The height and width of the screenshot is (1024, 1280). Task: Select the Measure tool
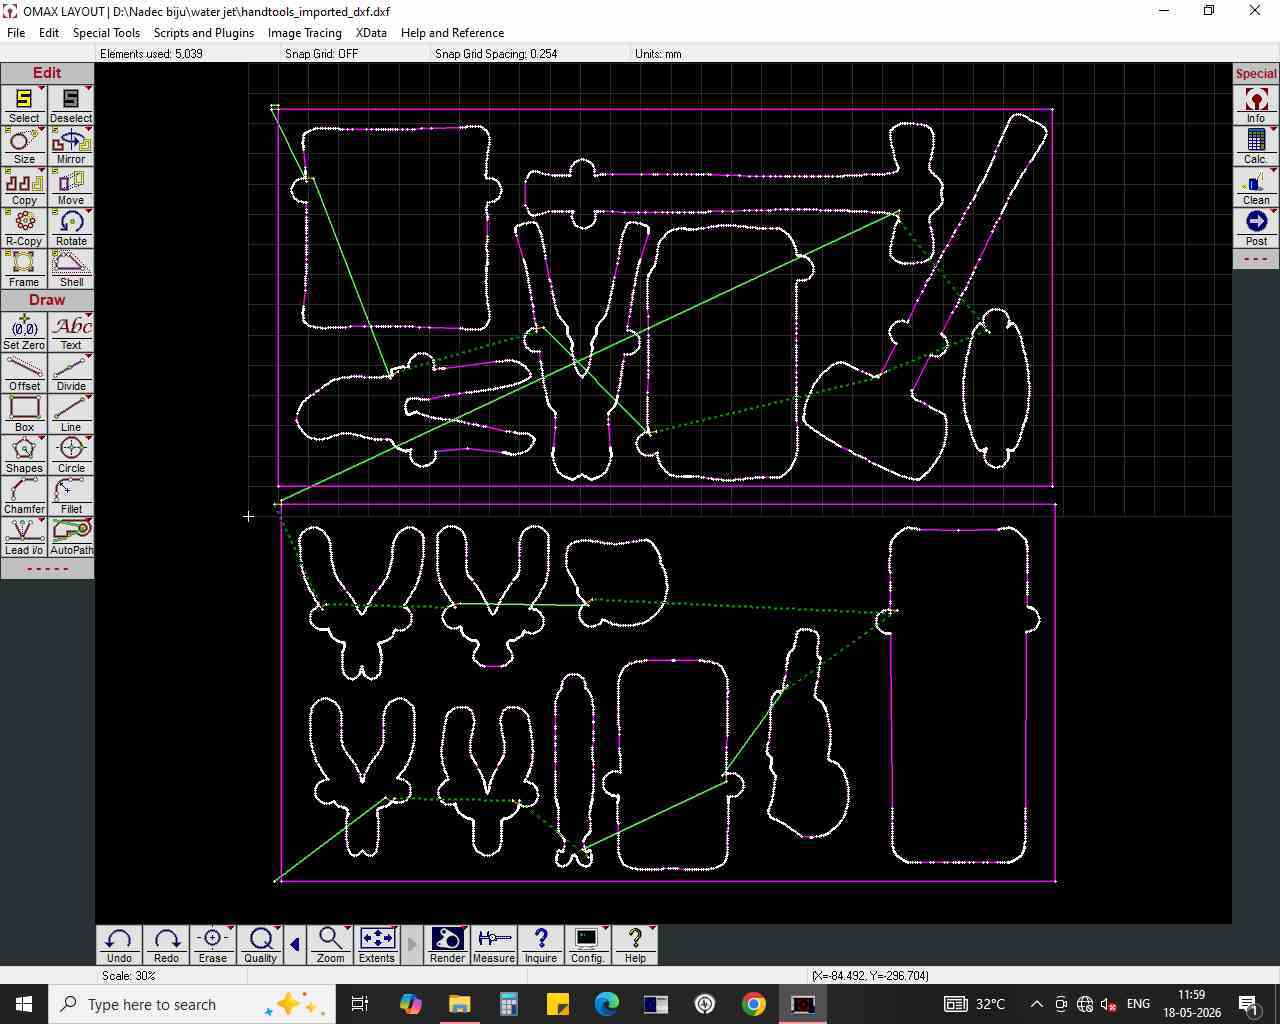(x=494, y=945)
